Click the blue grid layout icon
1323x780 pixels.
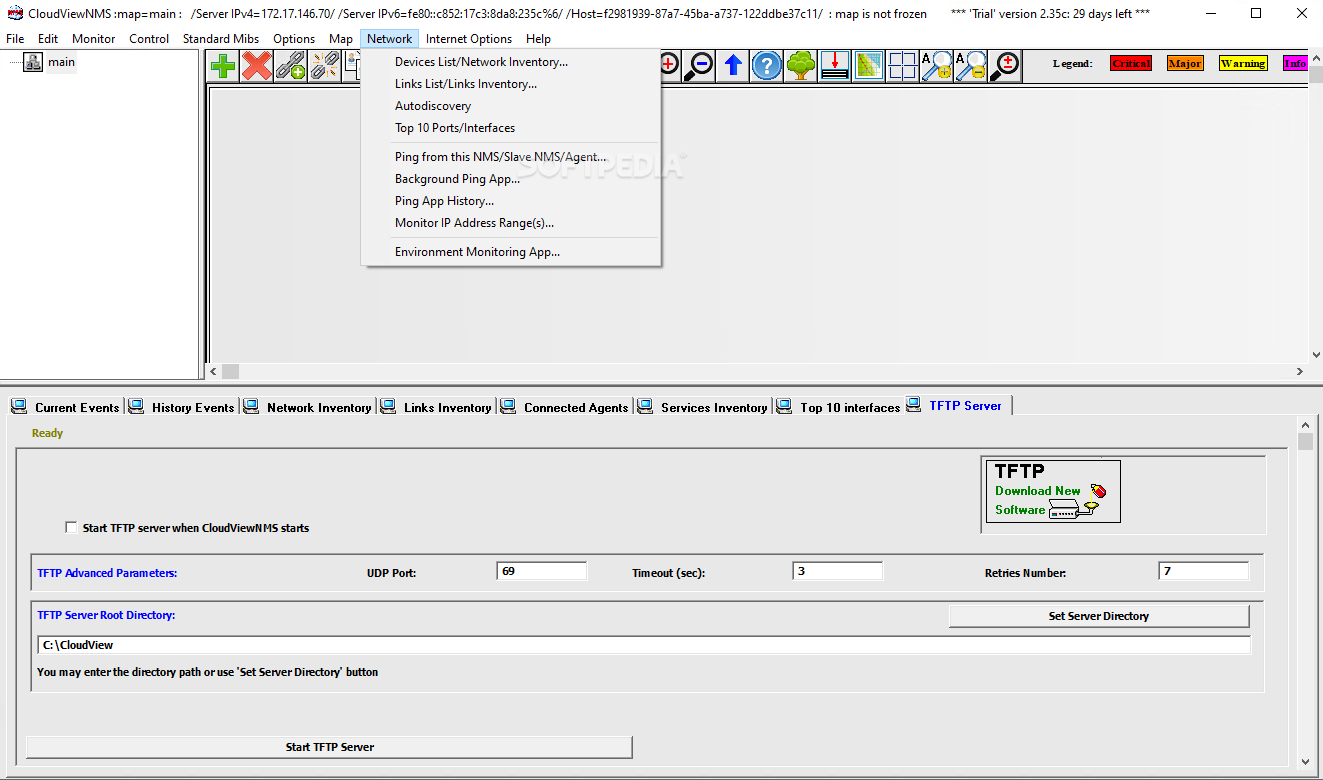(x=903, y=66)
